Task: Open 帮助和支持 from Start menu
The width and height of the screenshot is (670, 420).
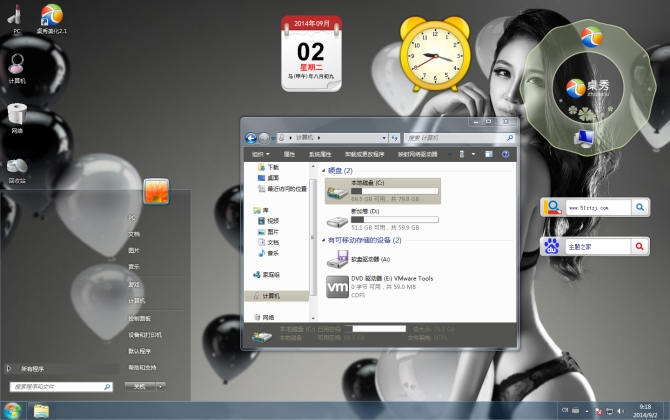Action: point(142,367)
